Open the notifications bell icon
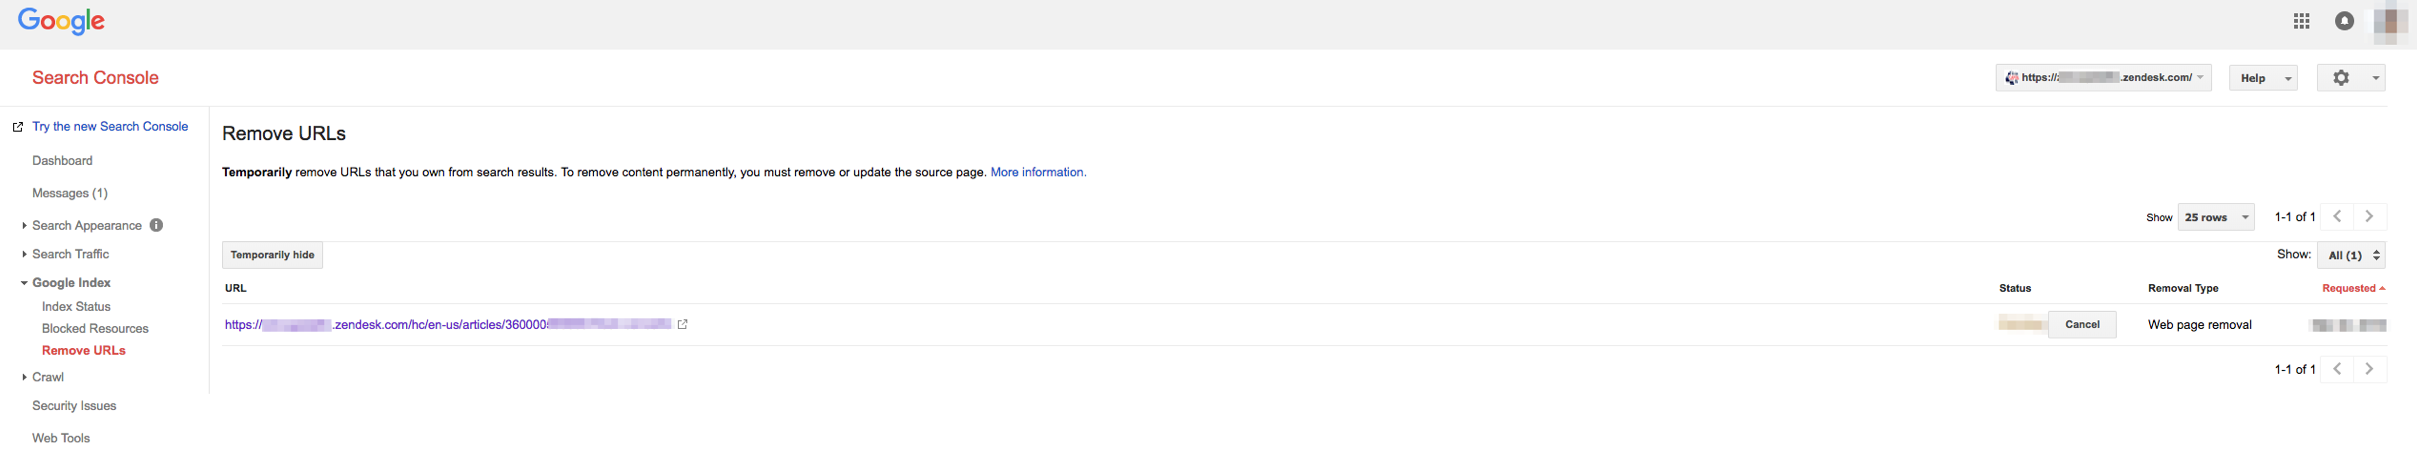 point(2344,21)
